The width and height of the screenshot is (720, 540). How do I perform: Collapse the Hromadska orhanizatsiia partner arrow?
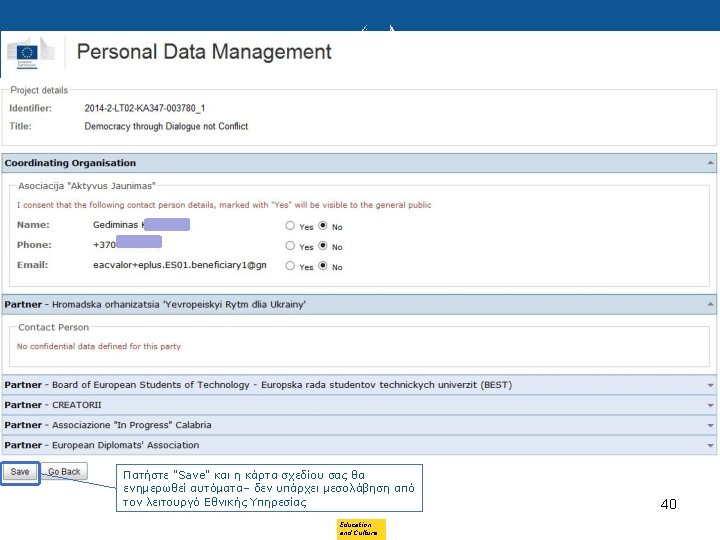(710, 304)
